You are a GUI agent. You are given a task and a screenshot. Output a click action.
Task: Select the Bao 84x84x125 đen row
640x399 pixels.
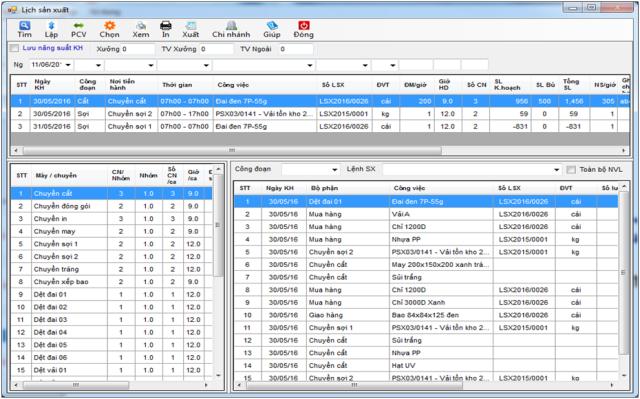pos(427,315)
